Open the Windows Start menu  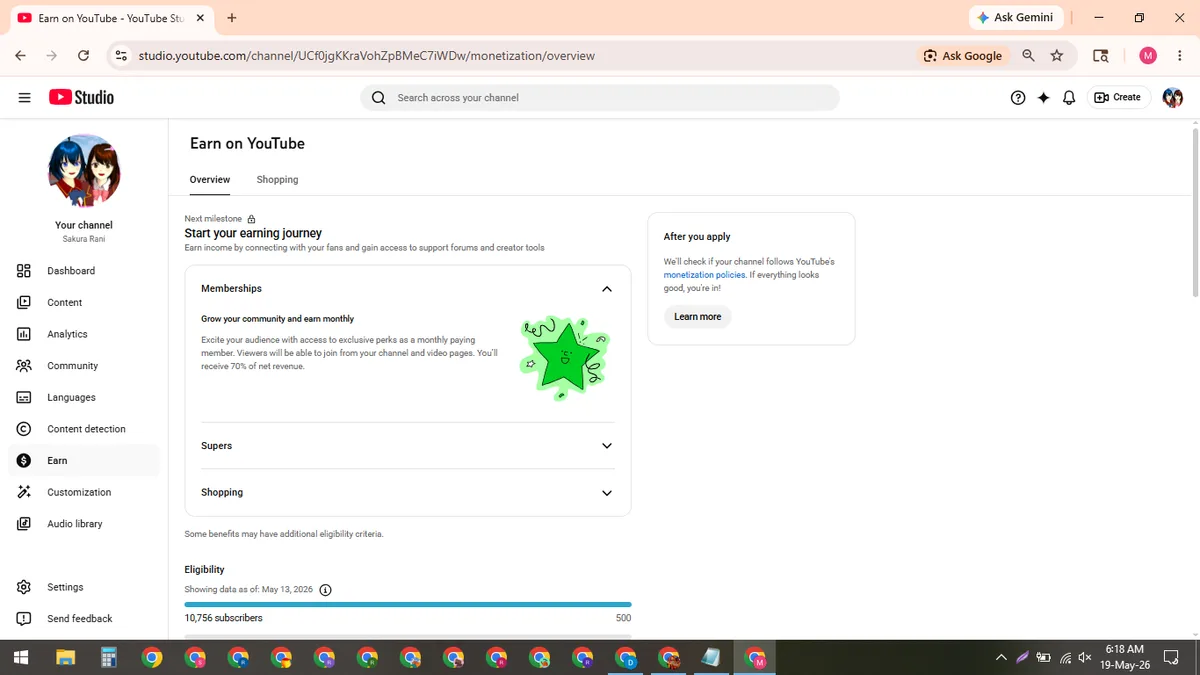[x=21, y=658]
